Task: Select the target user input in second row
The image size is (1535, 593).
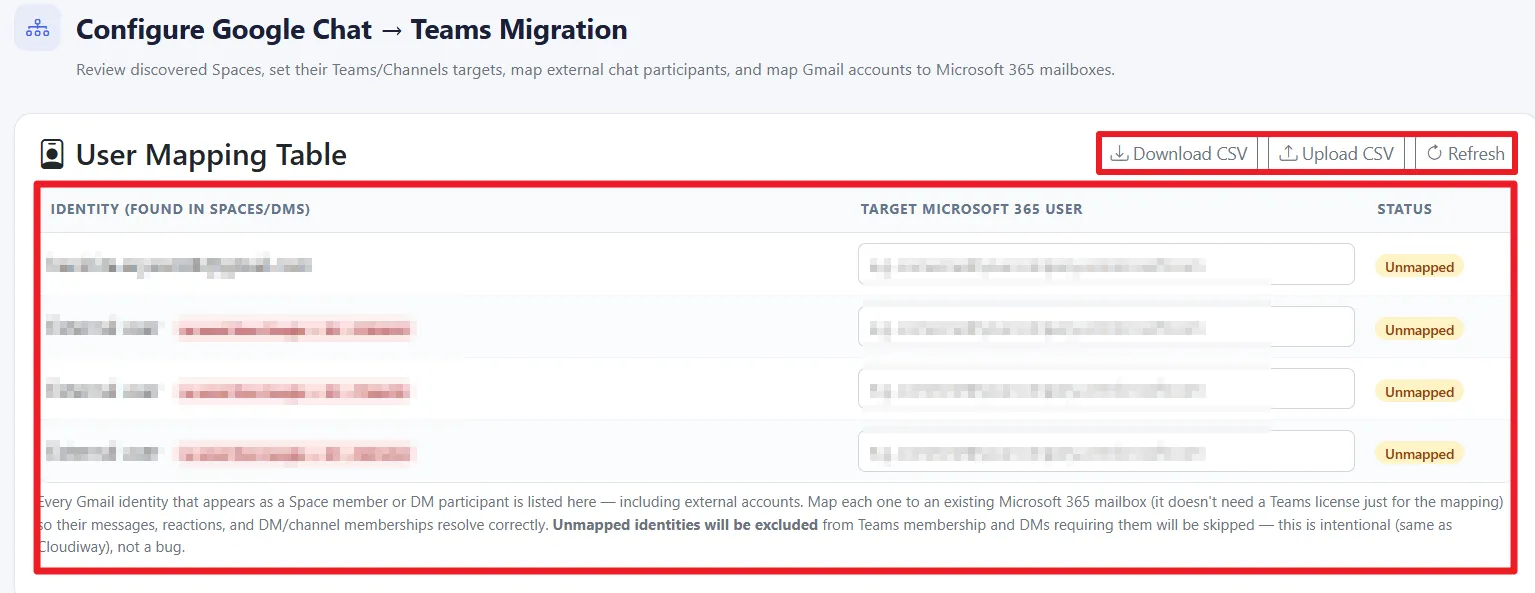Action: point(1106,327)
